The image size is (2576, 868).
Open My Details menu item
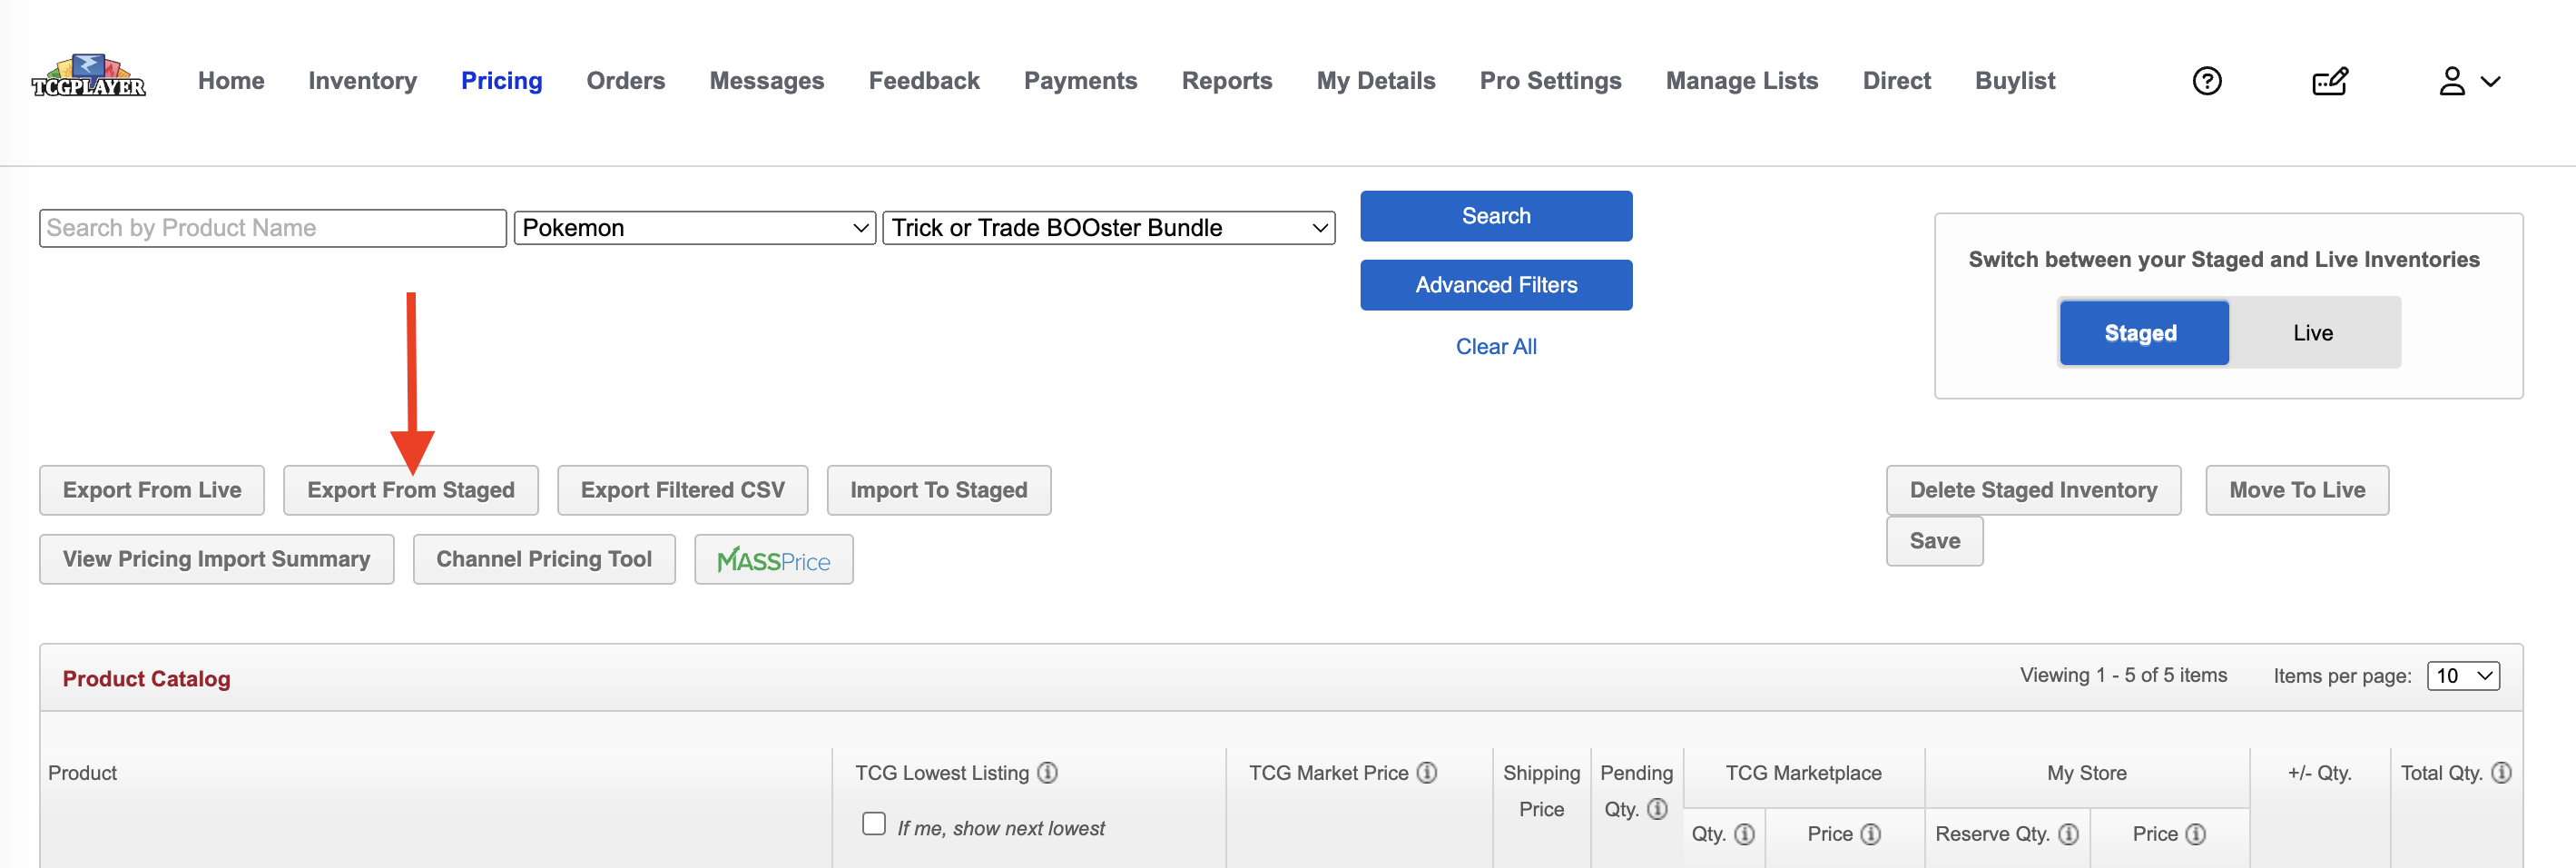[1375, 81]
